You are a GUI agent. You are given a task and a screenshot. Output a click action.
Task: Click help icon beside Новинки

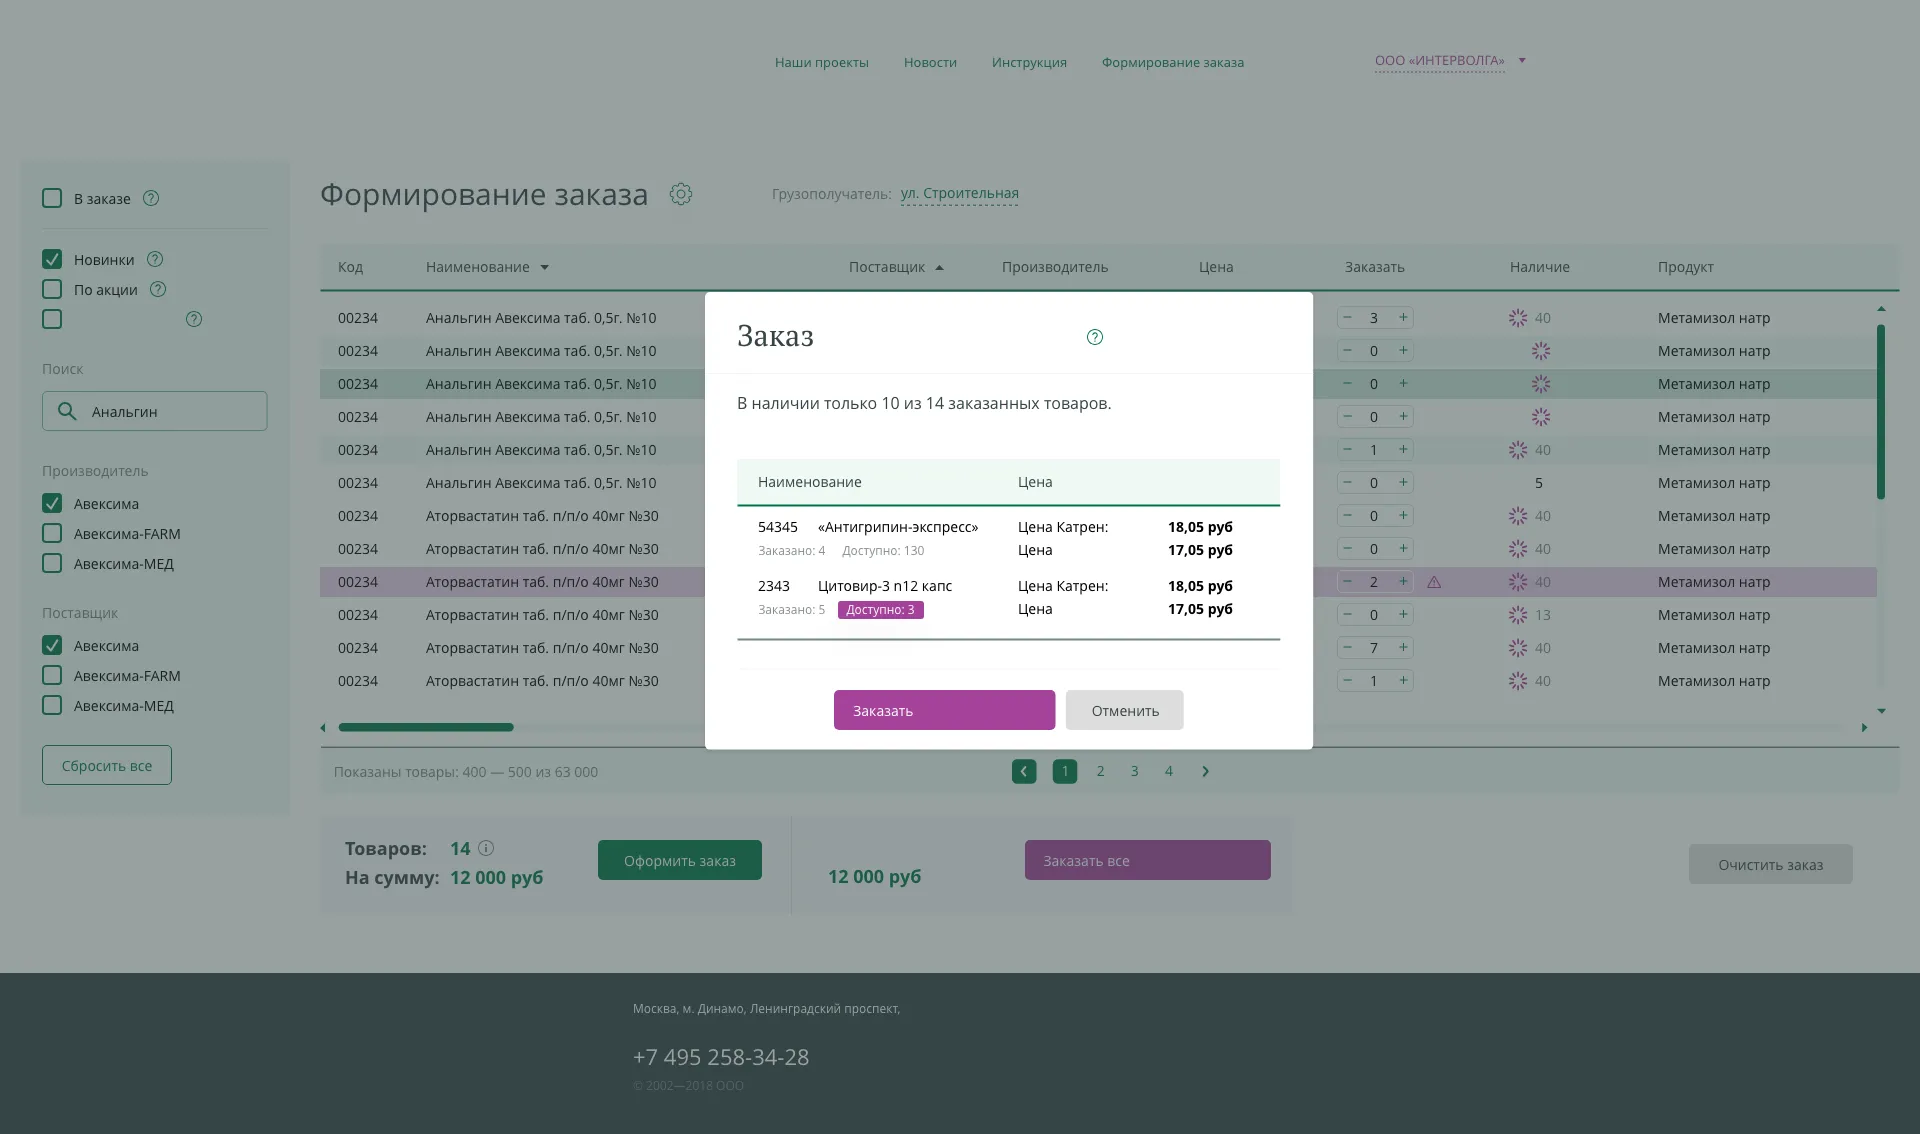click(x=155, y=259)
